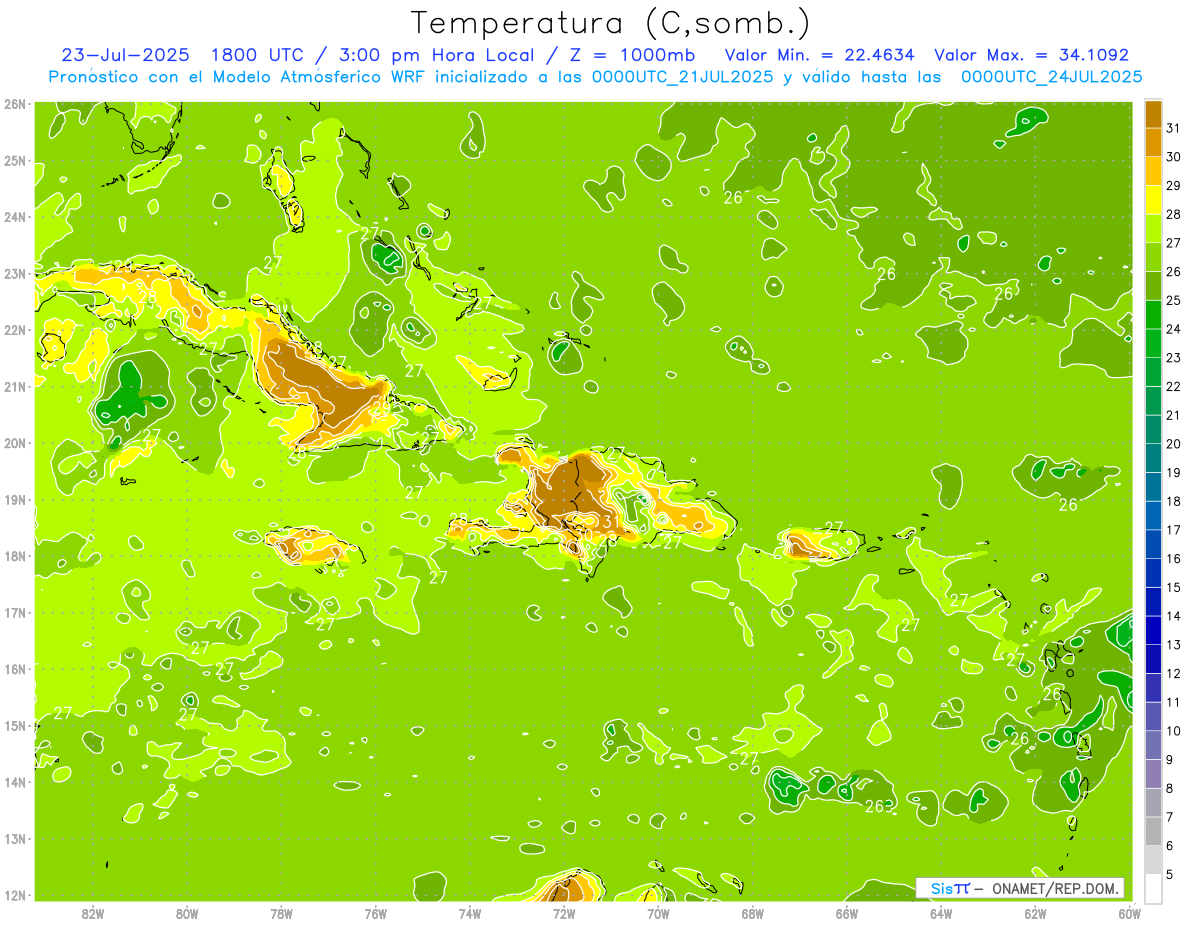Viewport: 1200px width, 927px height.
Task: Click the legend scale value '20'
Action: [1174, 444]
